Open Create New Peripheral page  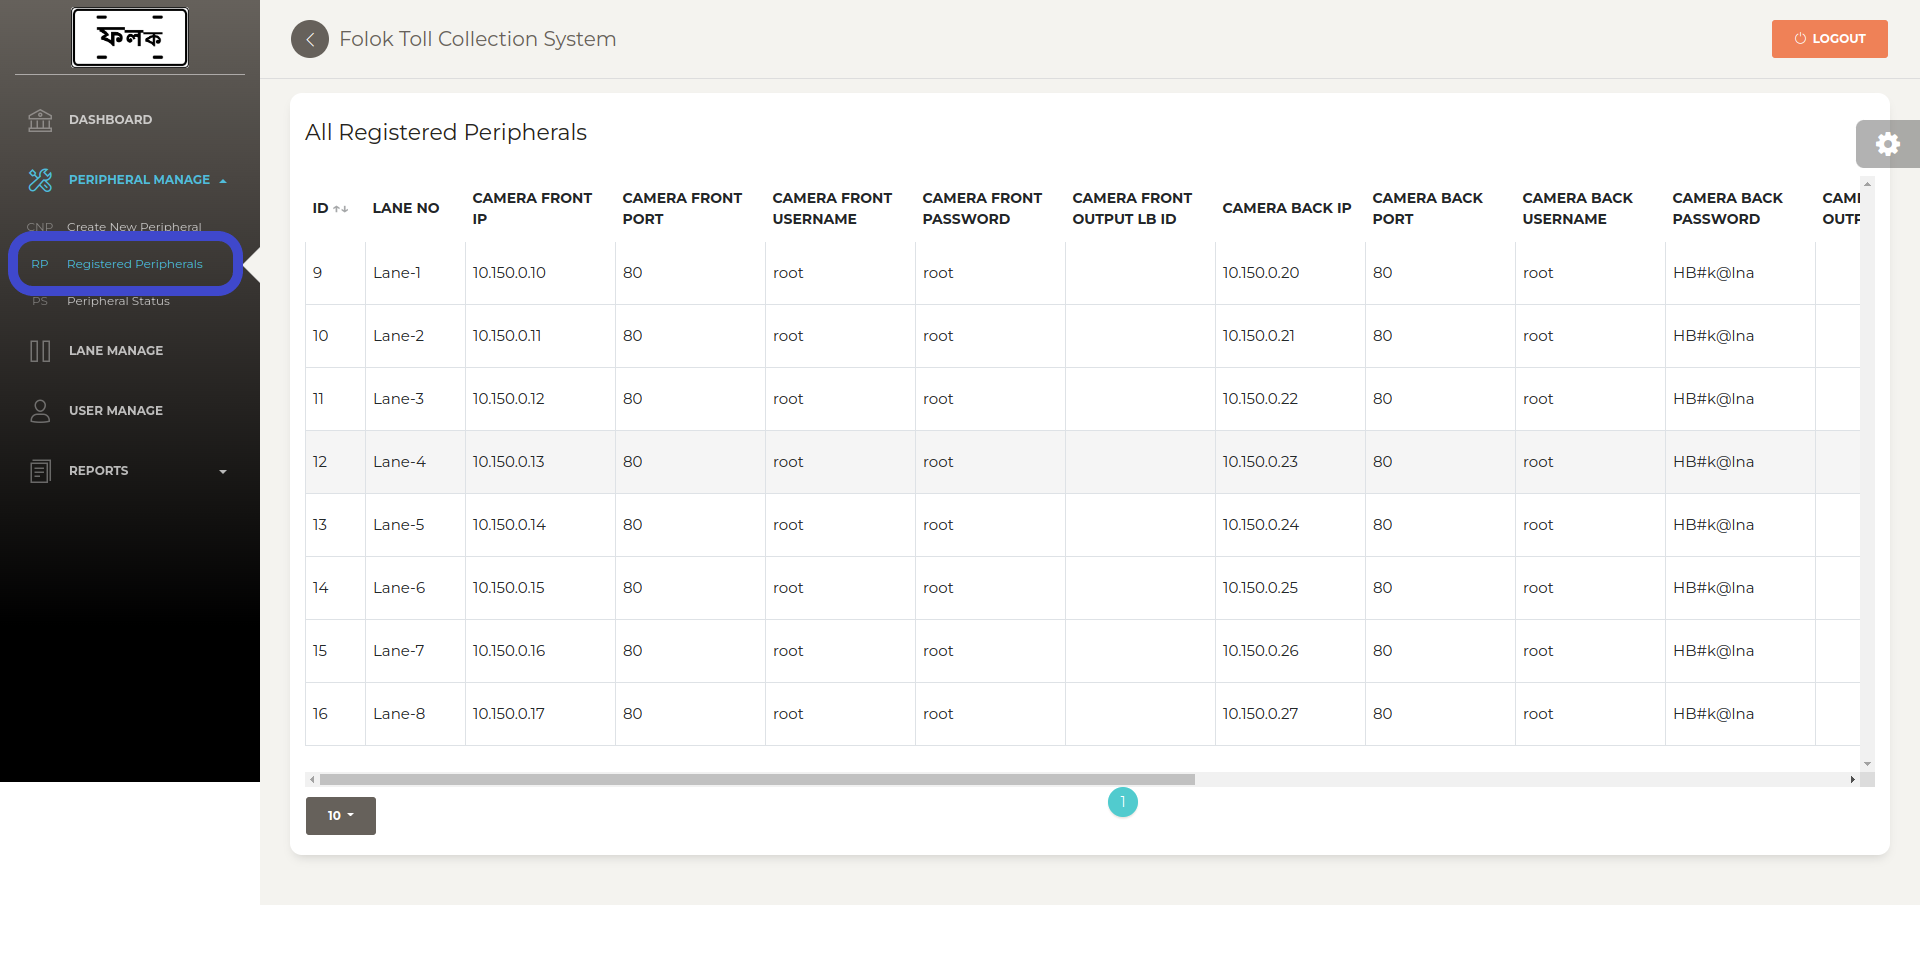coord(134,227)
